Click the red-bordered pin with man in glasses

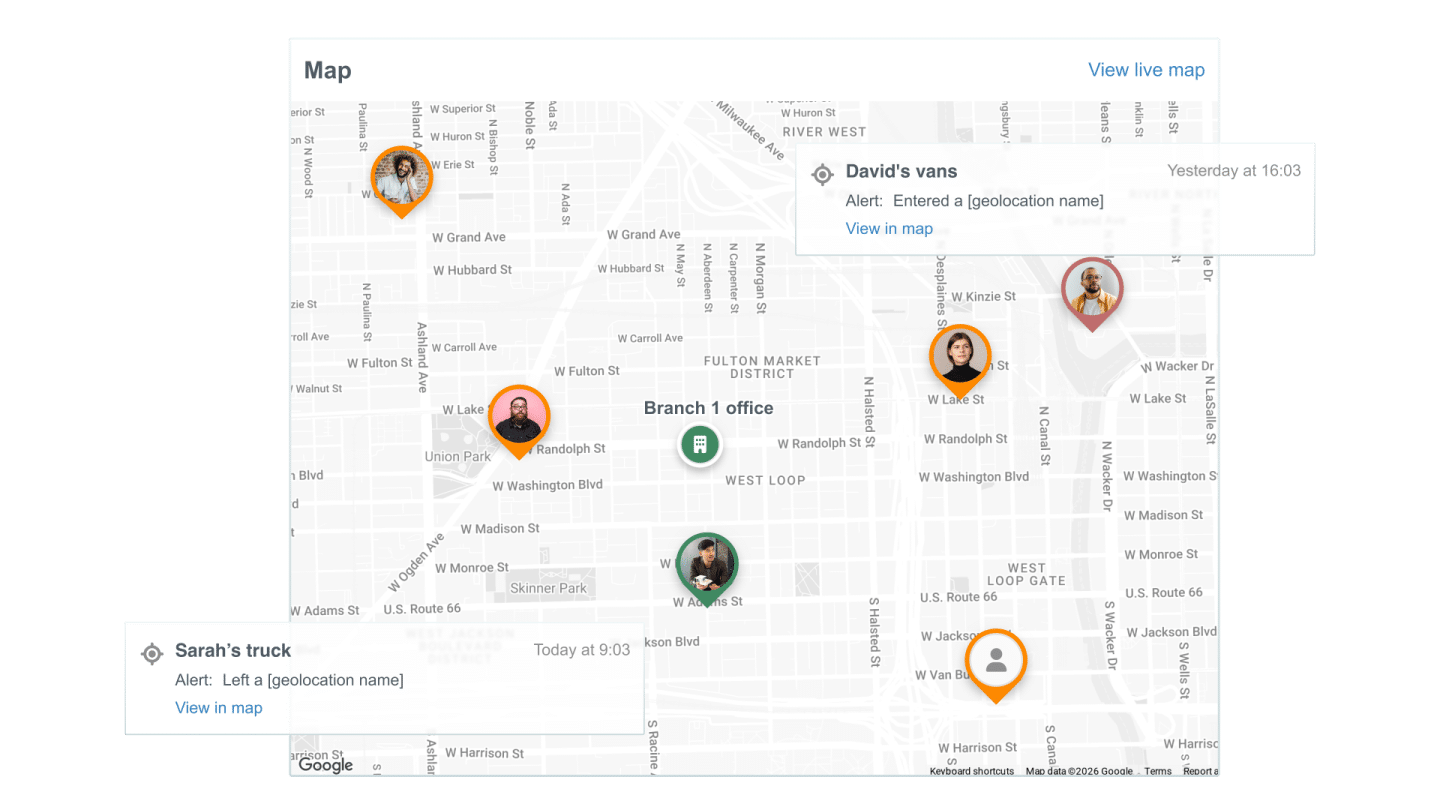(x=1092, y=293)
